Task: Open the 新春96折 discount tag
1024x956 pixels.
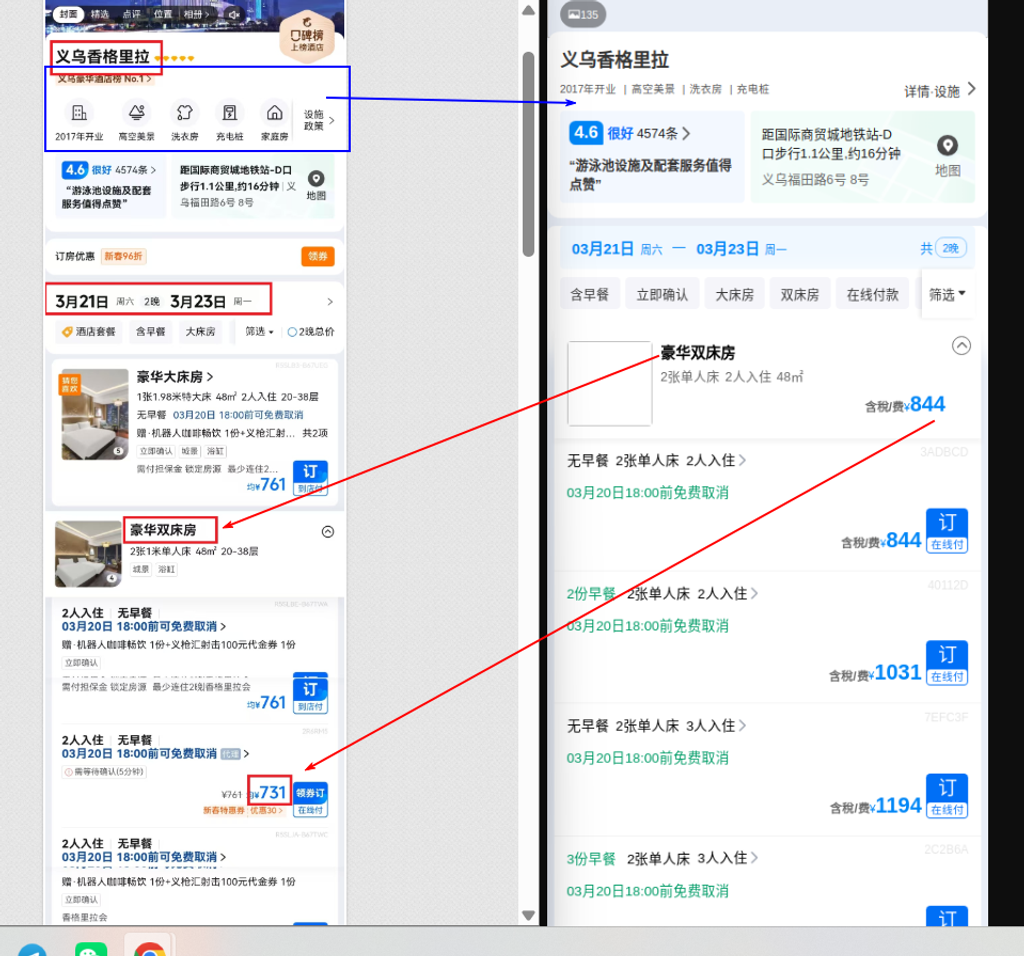Action: [x=123, y=256]
